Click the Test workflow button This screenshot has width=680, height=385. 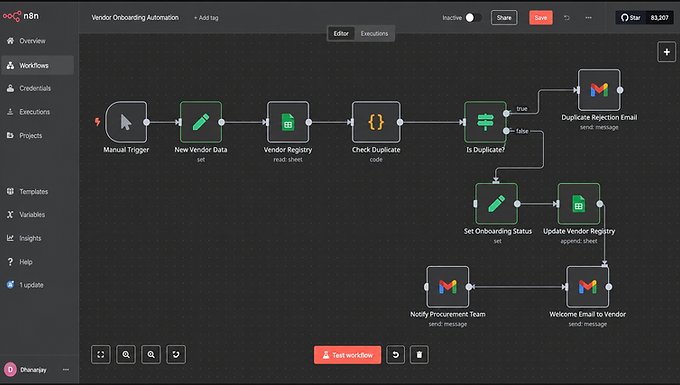(x=347, y=355)
